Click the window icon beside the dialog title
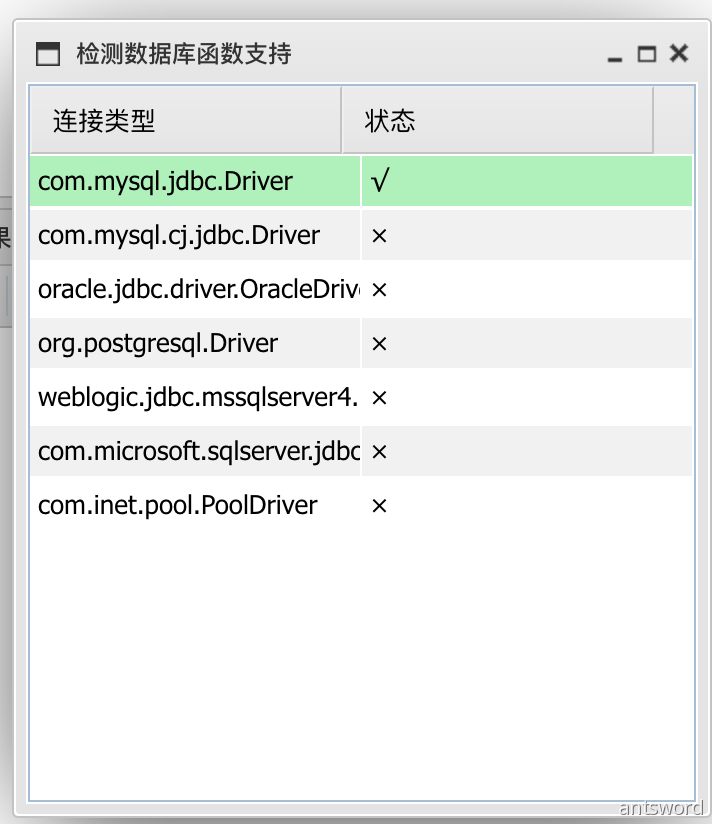 tap(48, 54)
